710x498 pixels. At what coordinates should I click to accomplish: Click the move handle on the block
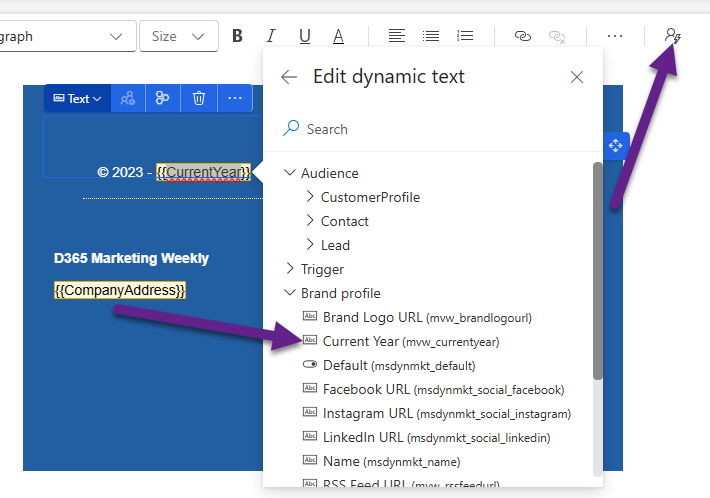coord(615,146)
